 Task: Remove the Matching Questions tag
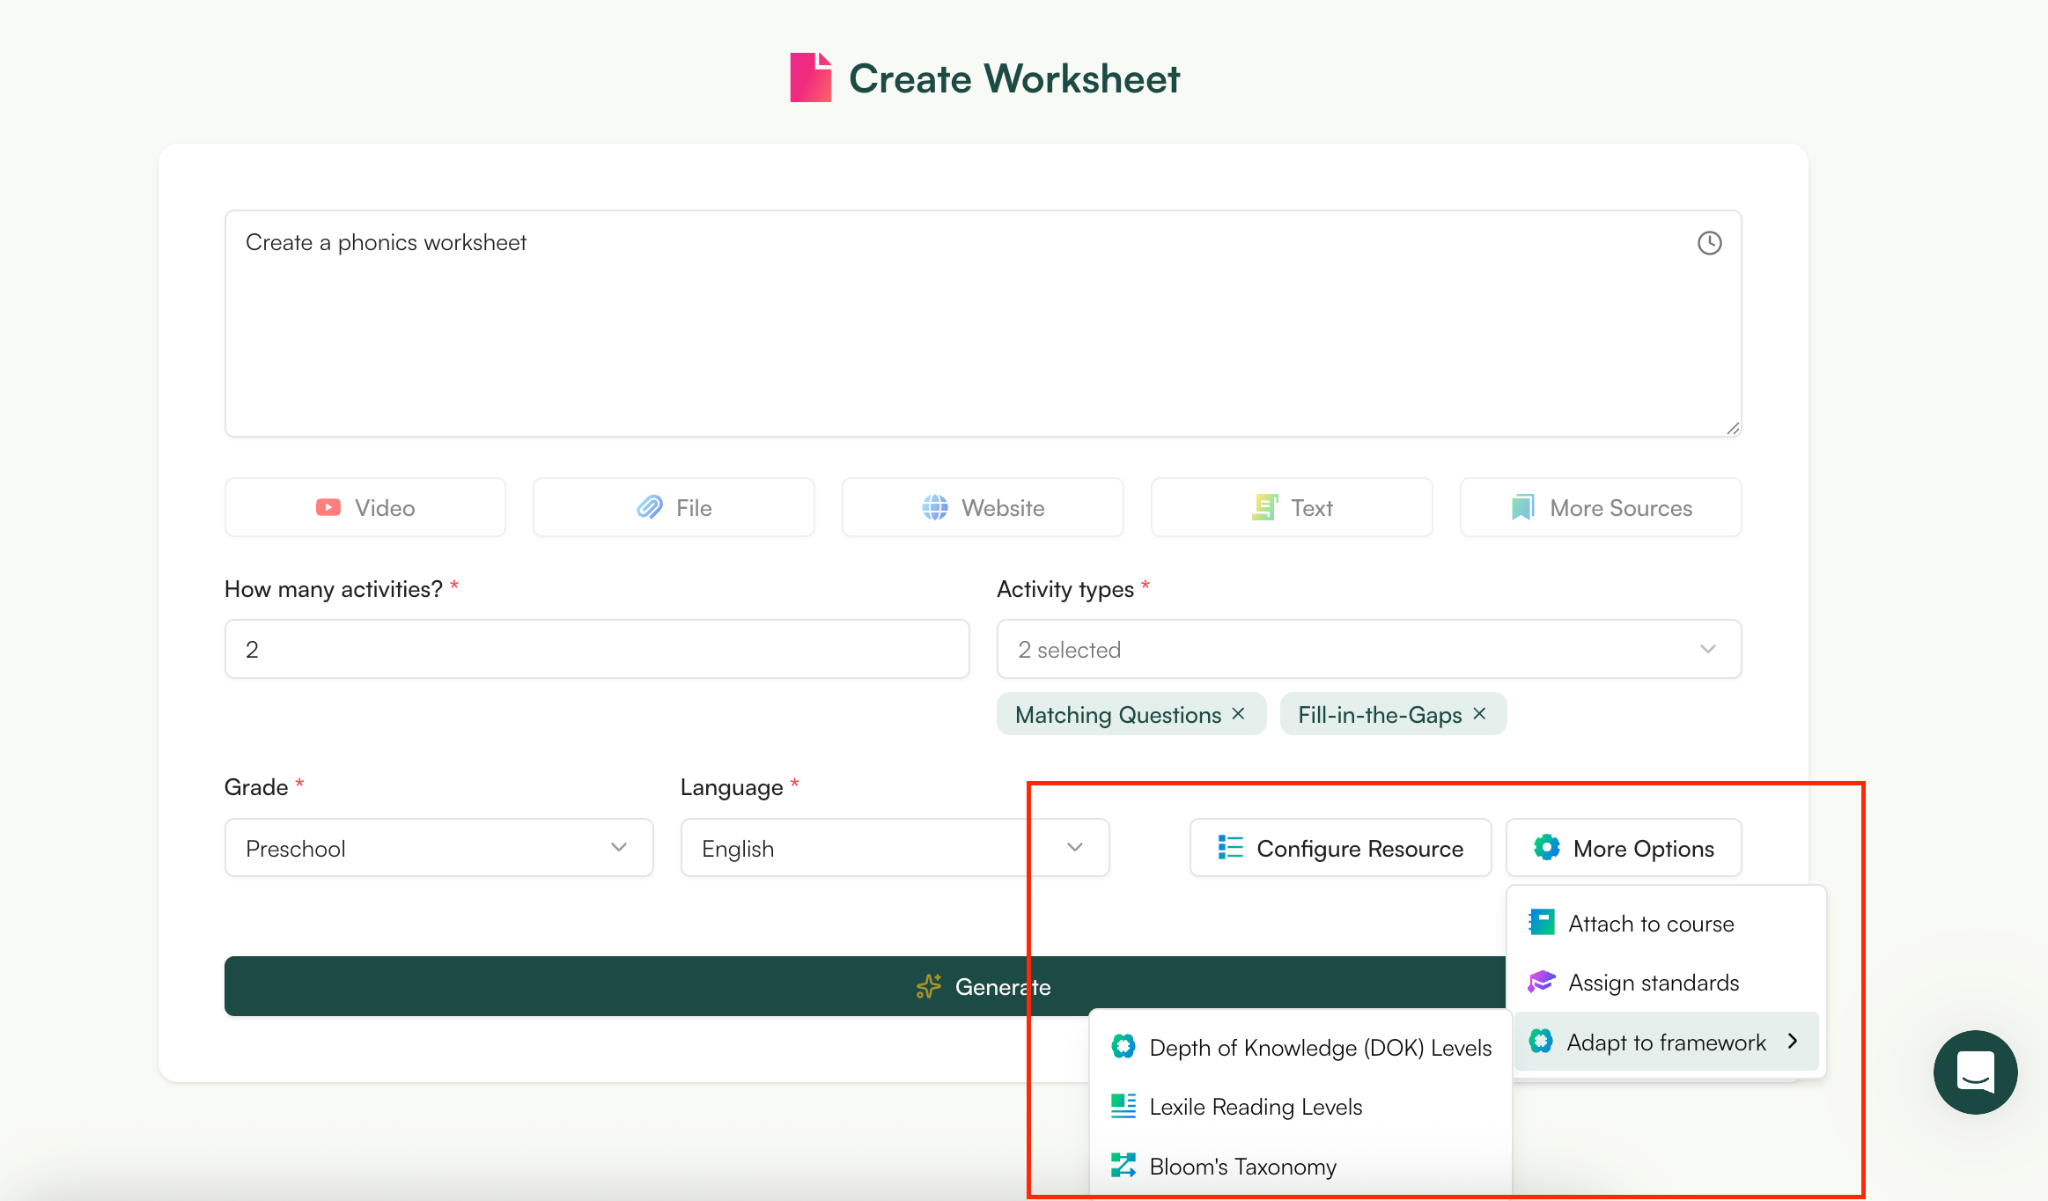(x=1238, y=714)
